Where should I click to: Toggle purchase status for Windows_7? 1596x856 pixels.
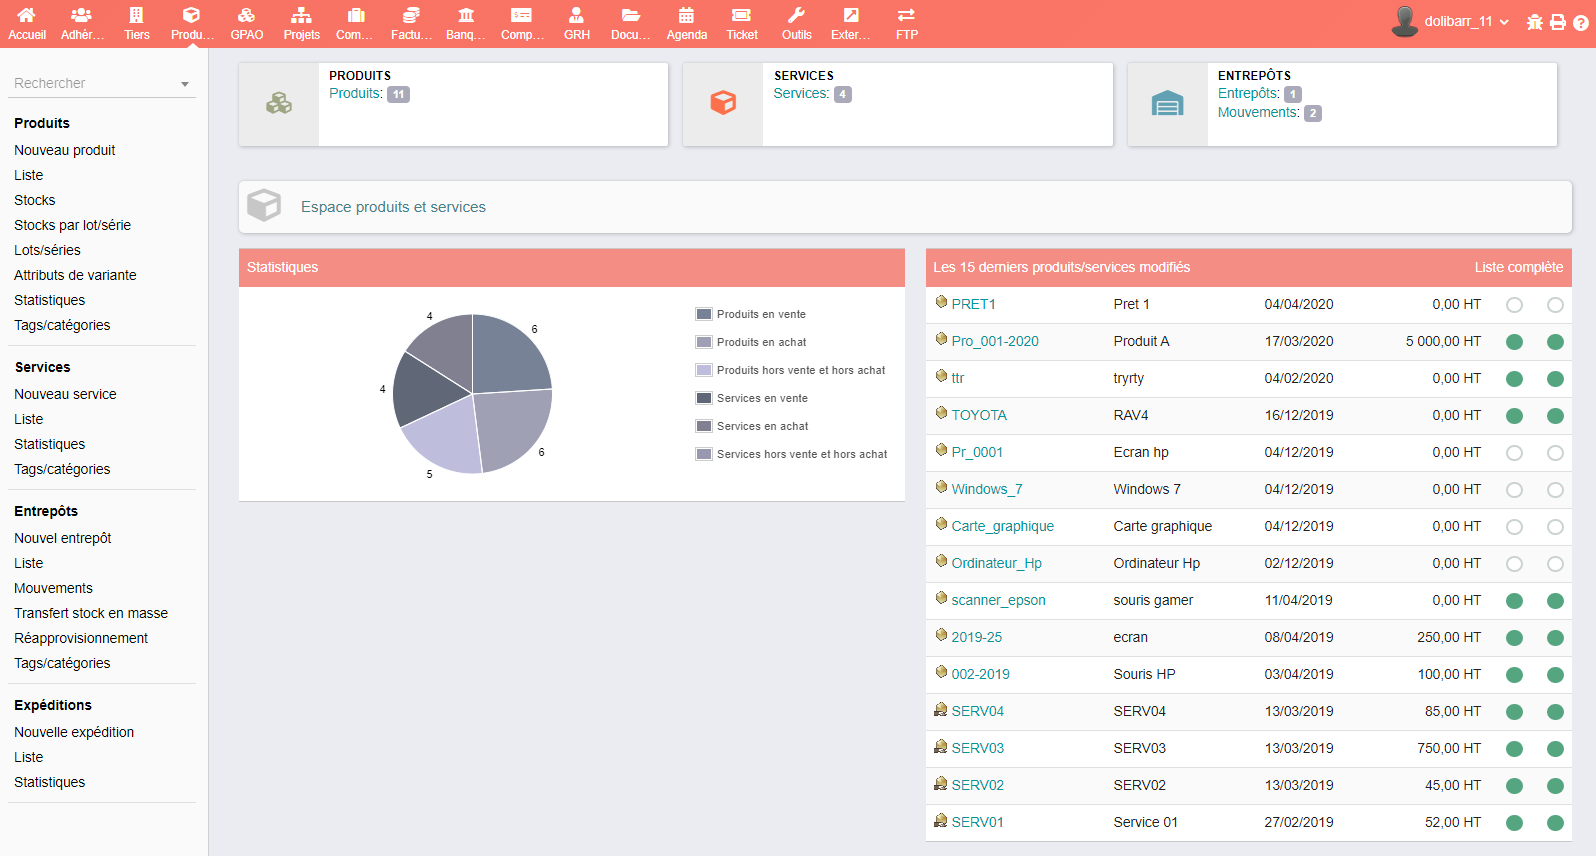(1555, 490)
